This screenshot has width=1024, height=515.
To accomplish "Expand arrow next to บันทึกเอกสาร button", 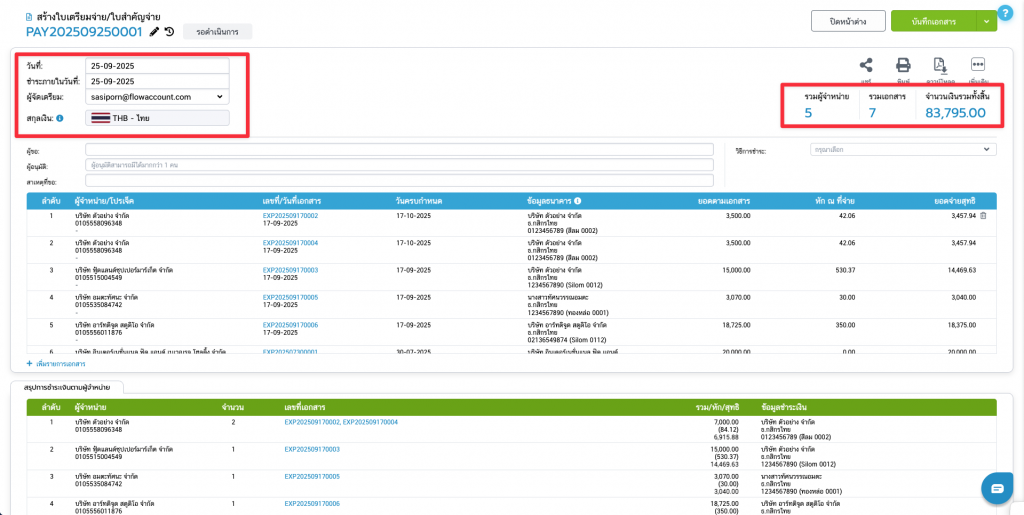I will coord(989,21).
